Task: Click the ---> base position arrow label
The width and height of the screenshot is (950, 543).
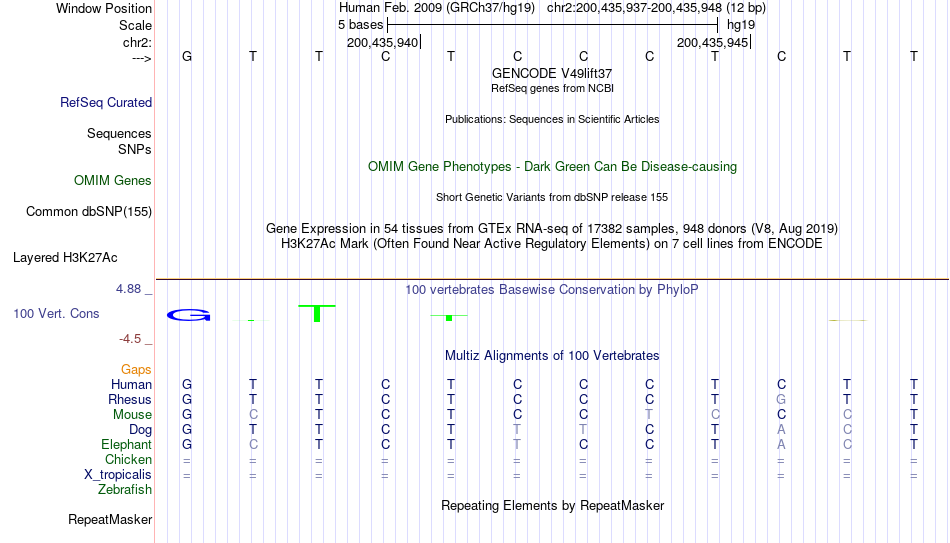Action: click(x=142, y=58)
